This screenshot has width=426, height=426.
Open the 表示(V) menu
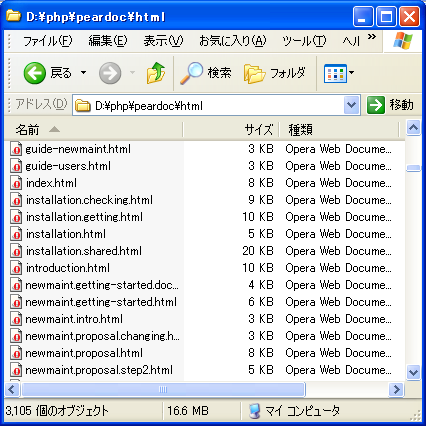[163, 41]
